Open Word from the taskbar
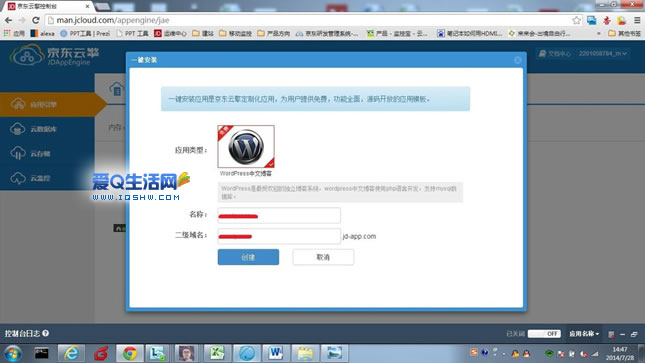This screenshot has height=363, width=645. coord(276,353)
